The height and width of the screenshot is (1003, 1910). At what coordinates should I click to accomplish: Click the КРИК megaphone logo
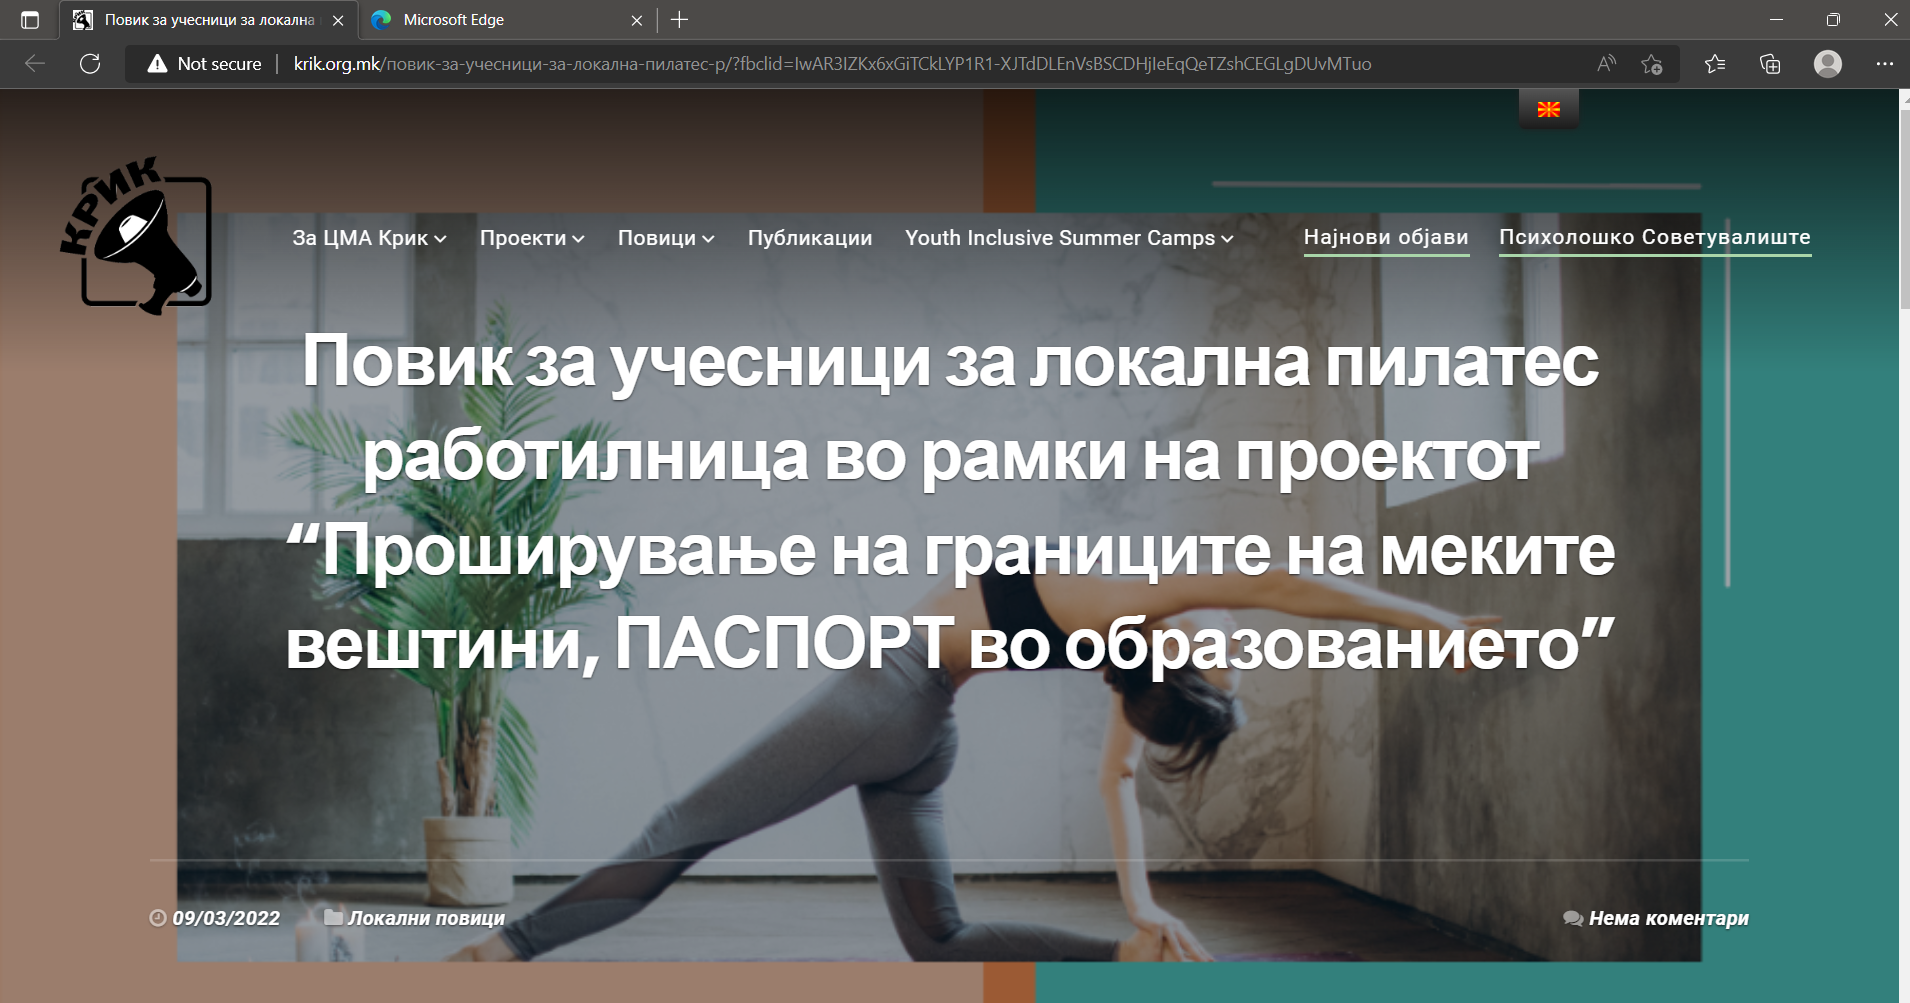[x=136, y=236]
